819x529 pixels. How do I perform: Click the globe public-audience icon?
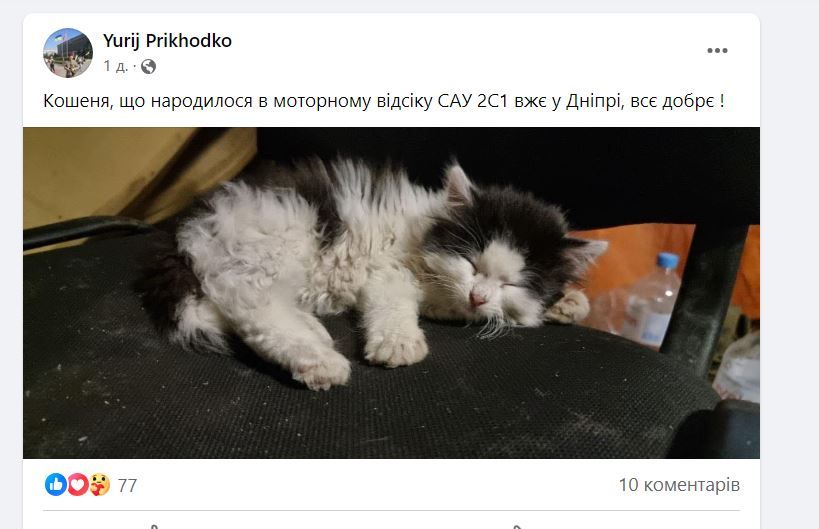coord(148,66)
